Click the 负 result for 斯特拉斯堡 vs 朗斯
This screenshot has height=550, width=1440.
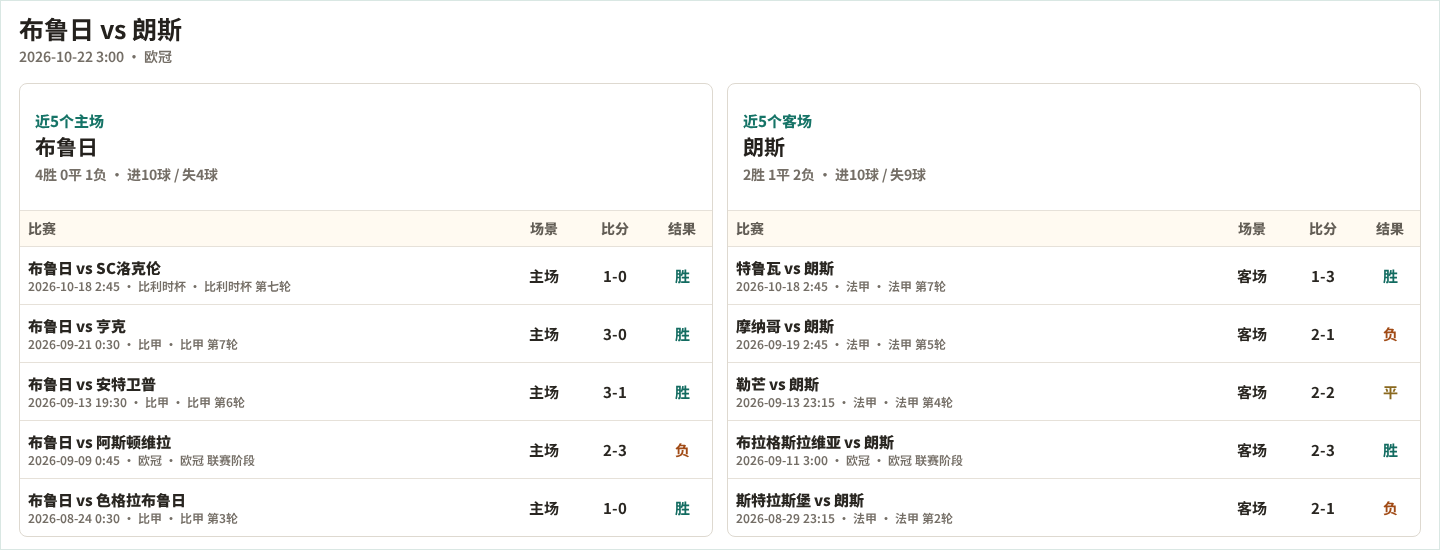click(x=1390, y=508)
